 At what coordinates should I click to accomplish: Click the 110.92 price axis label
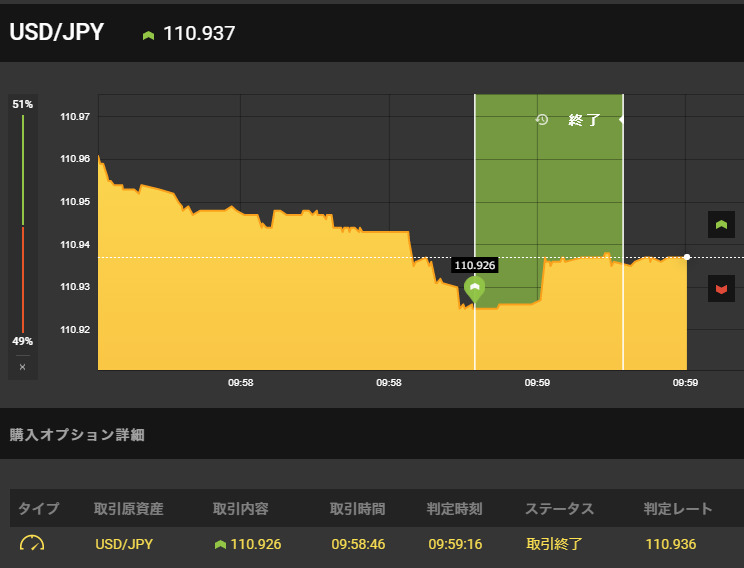75,329
